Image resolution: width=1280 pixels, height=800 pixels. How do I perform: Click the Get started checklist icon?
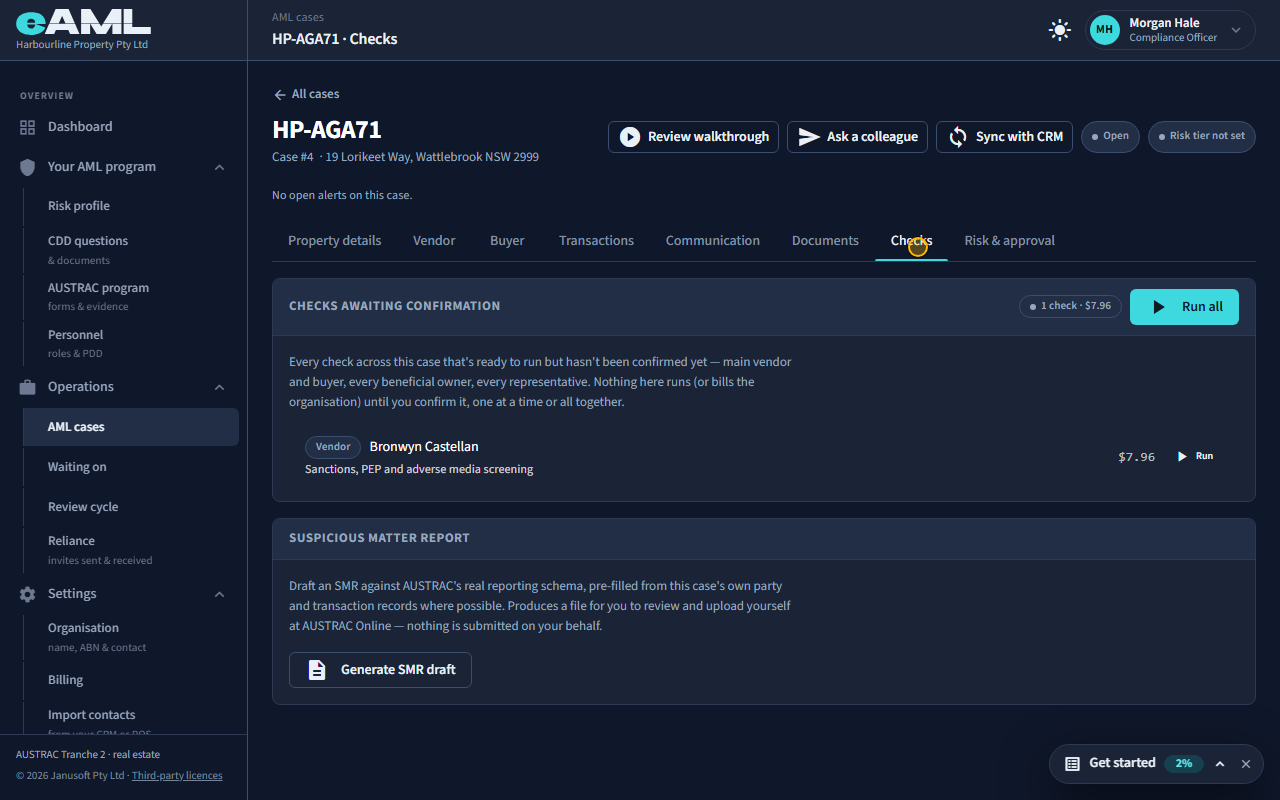tap(1072, 763)
